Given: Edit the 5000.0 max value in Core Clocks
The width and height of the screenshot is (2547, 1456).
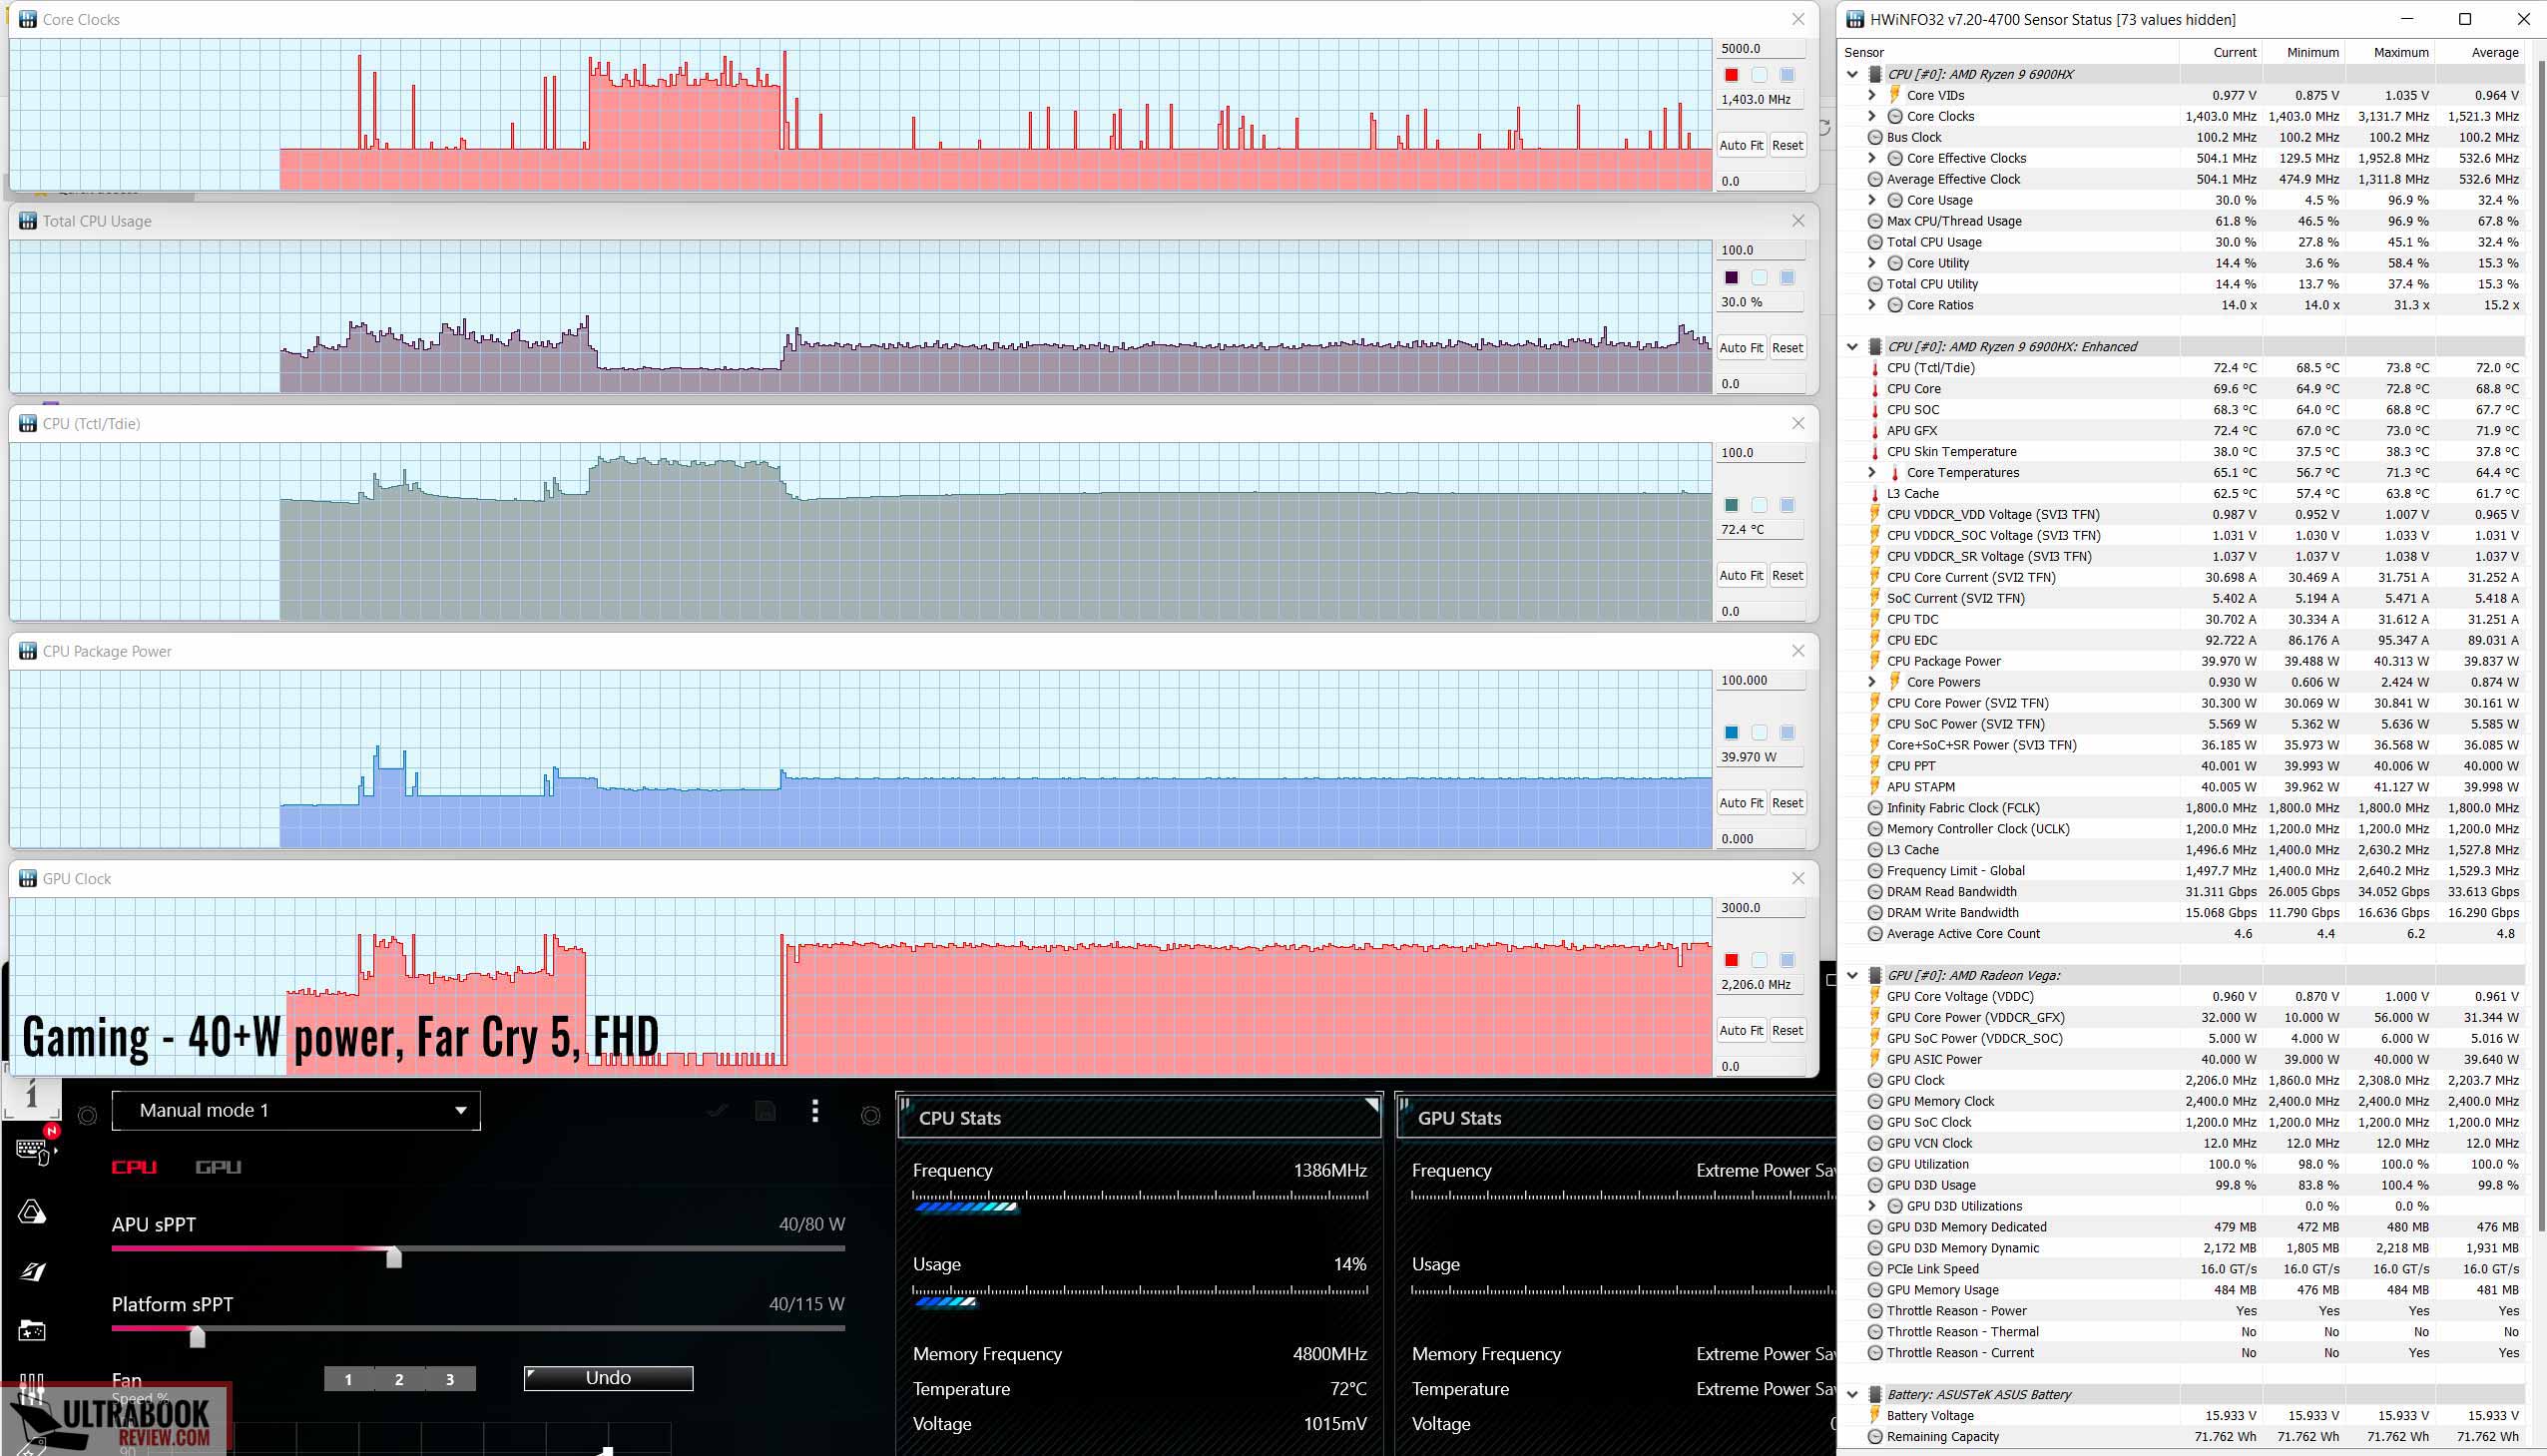Looking at the screenshot, I should click(1760, 48).
